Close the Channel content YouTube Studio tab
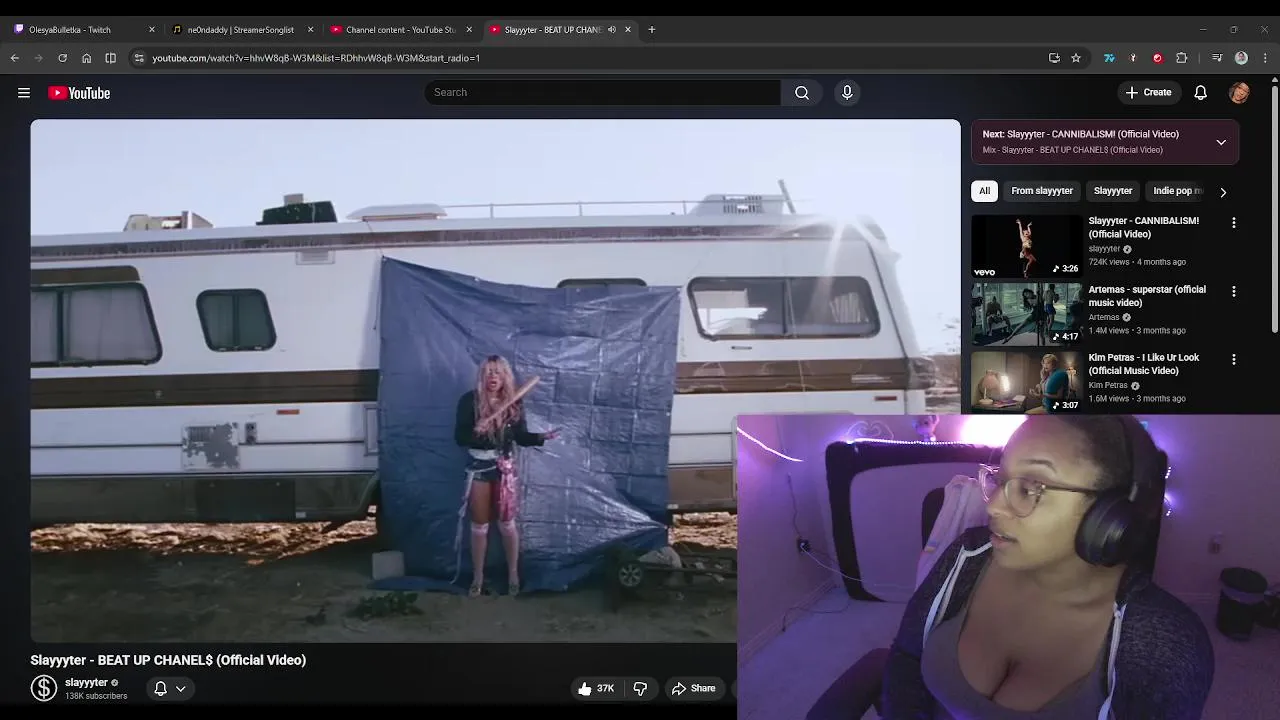 469,30
